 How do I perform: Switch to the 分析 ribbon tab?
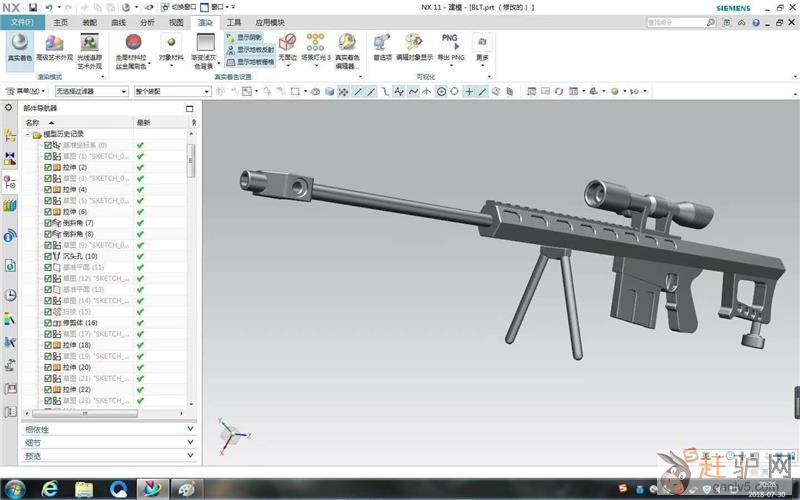point(147,21)
